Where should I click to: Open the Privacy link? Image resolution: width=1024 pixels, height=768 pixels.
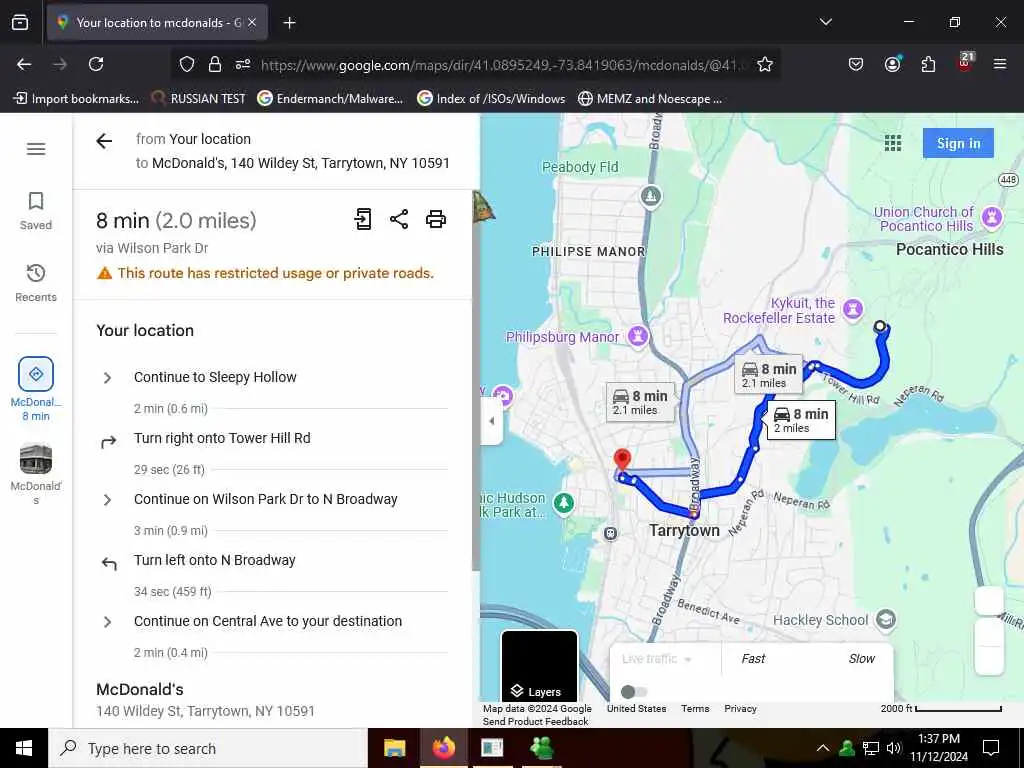click(x=740, y=709)
